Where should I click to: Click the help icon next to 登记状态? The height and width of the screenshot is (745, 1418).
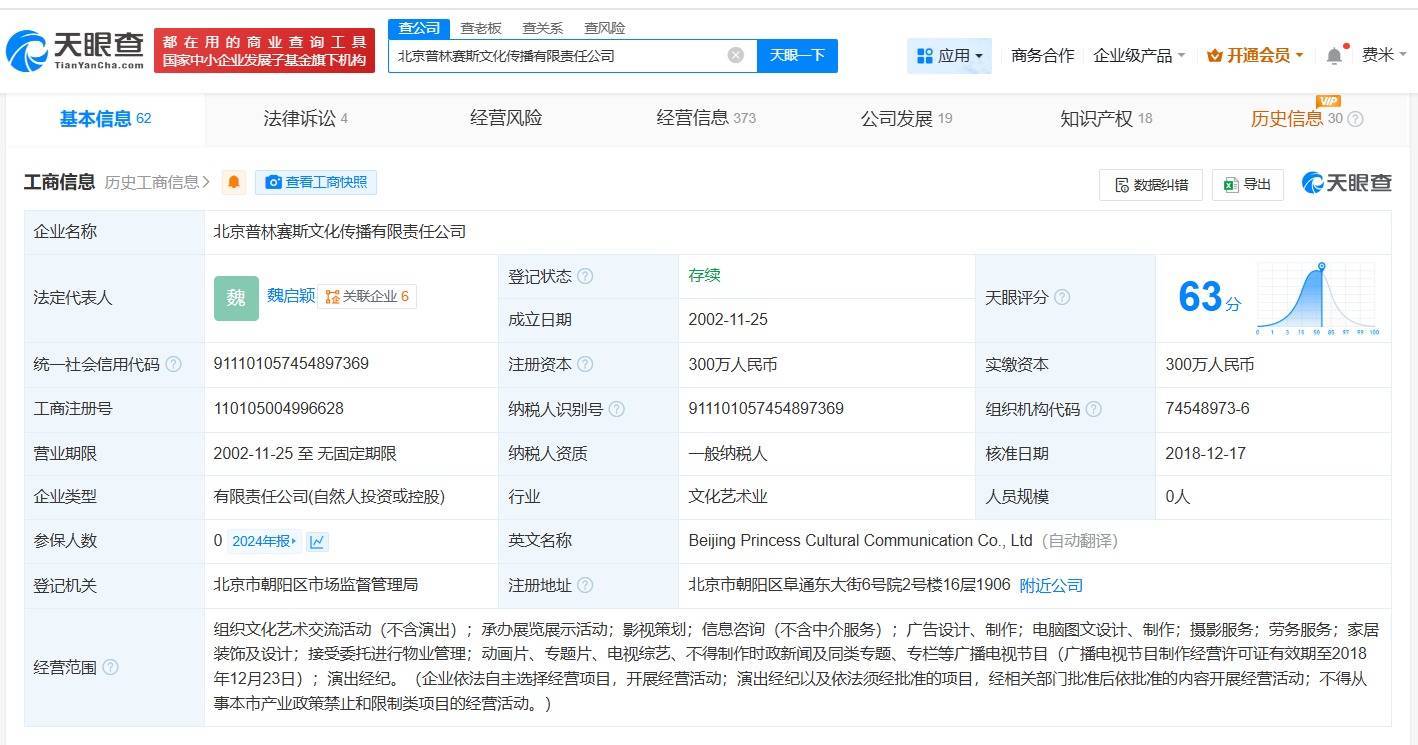tap(585, 276)
